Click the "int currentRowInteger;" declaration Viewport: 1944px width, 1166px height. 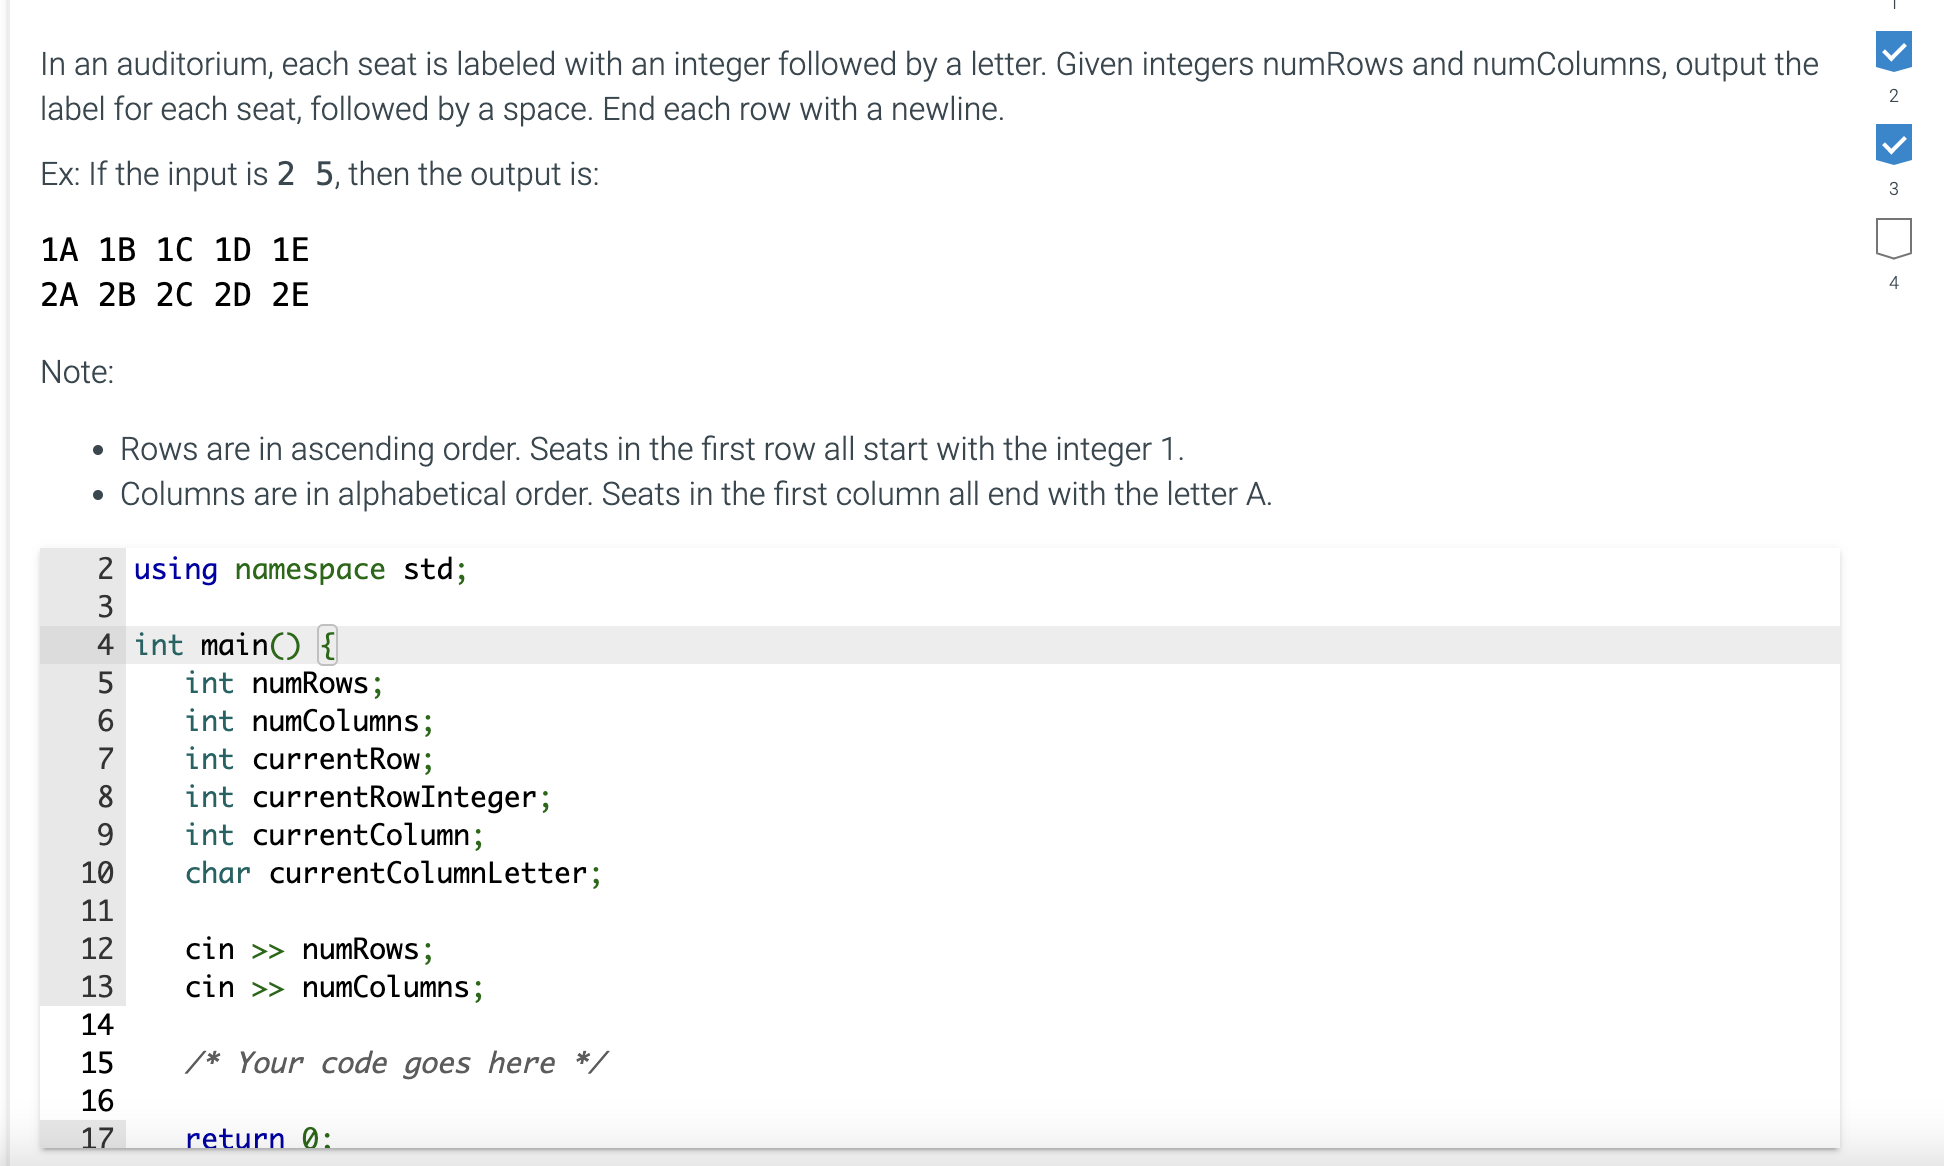click(367, 797)
